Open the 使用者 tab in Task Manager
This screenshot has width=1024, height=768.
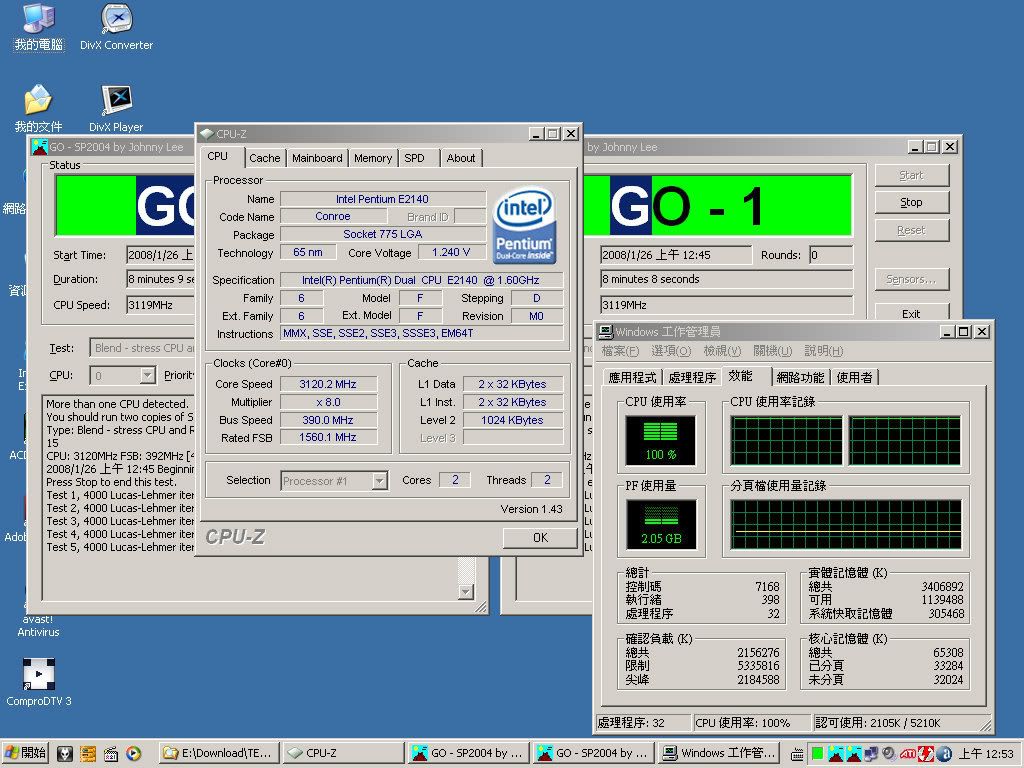tap(854, 377)
